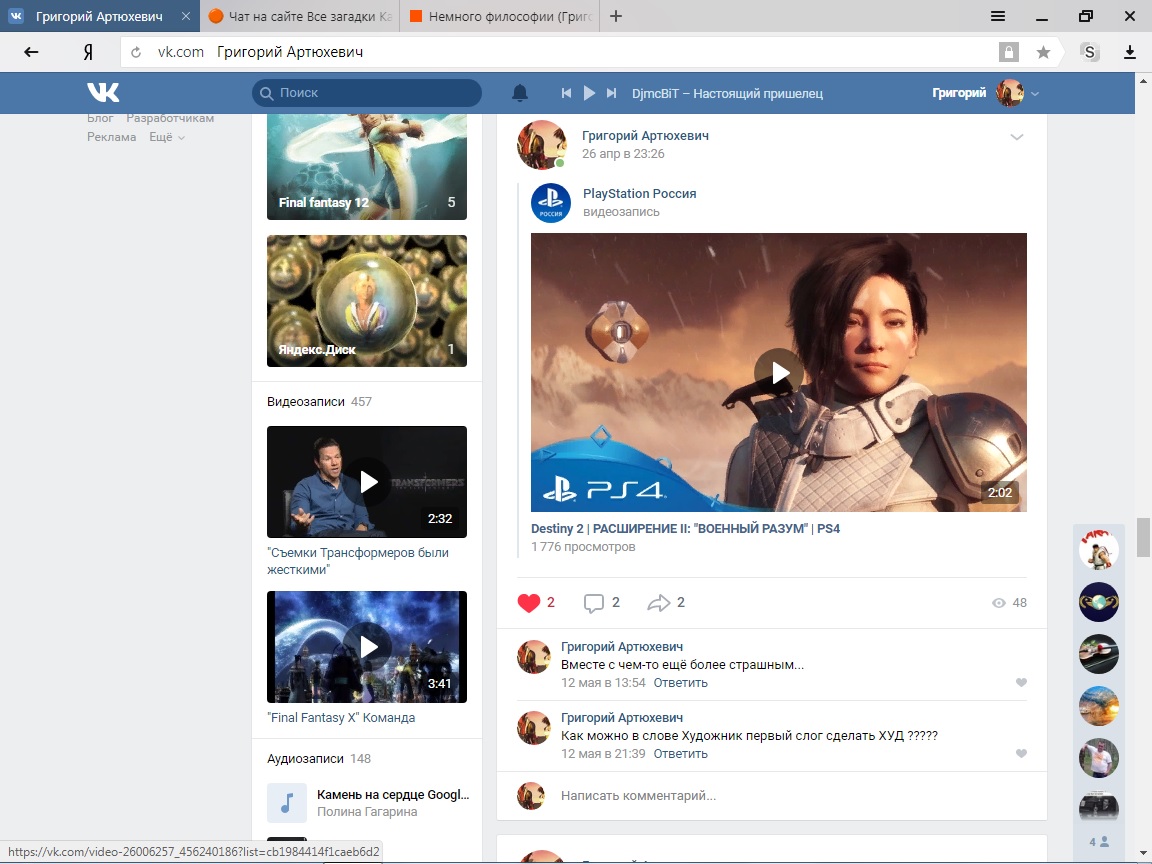Toggle the red heart like on post

tap(529, 603)
